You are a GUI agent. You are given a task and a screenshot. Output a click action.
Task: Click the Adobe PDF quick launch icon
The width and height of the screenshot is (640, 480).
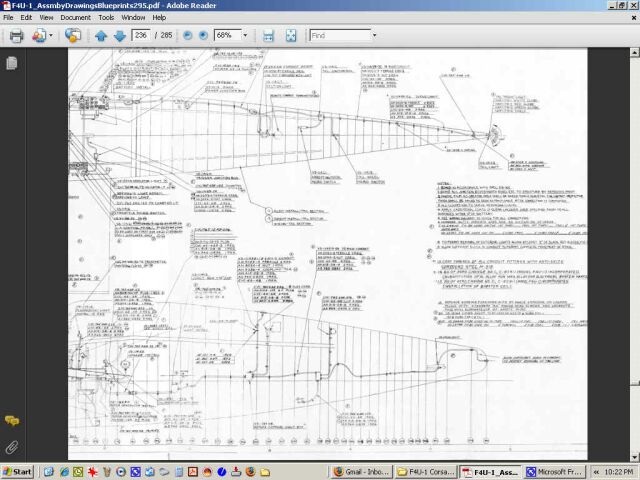pyautogui.click(x=193, y=472)
